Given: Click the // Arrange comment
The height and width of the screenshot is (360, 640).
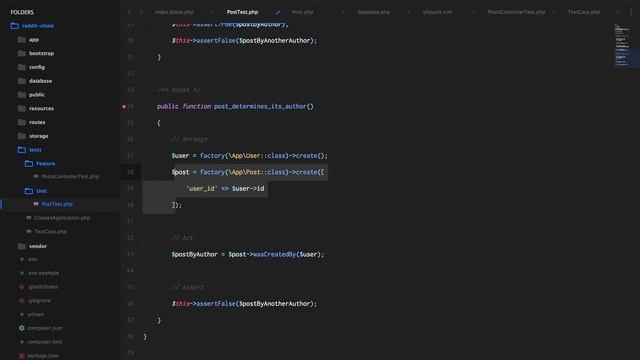Looking at the screenshot, I should pyautogui.click(x=189, y=139).
